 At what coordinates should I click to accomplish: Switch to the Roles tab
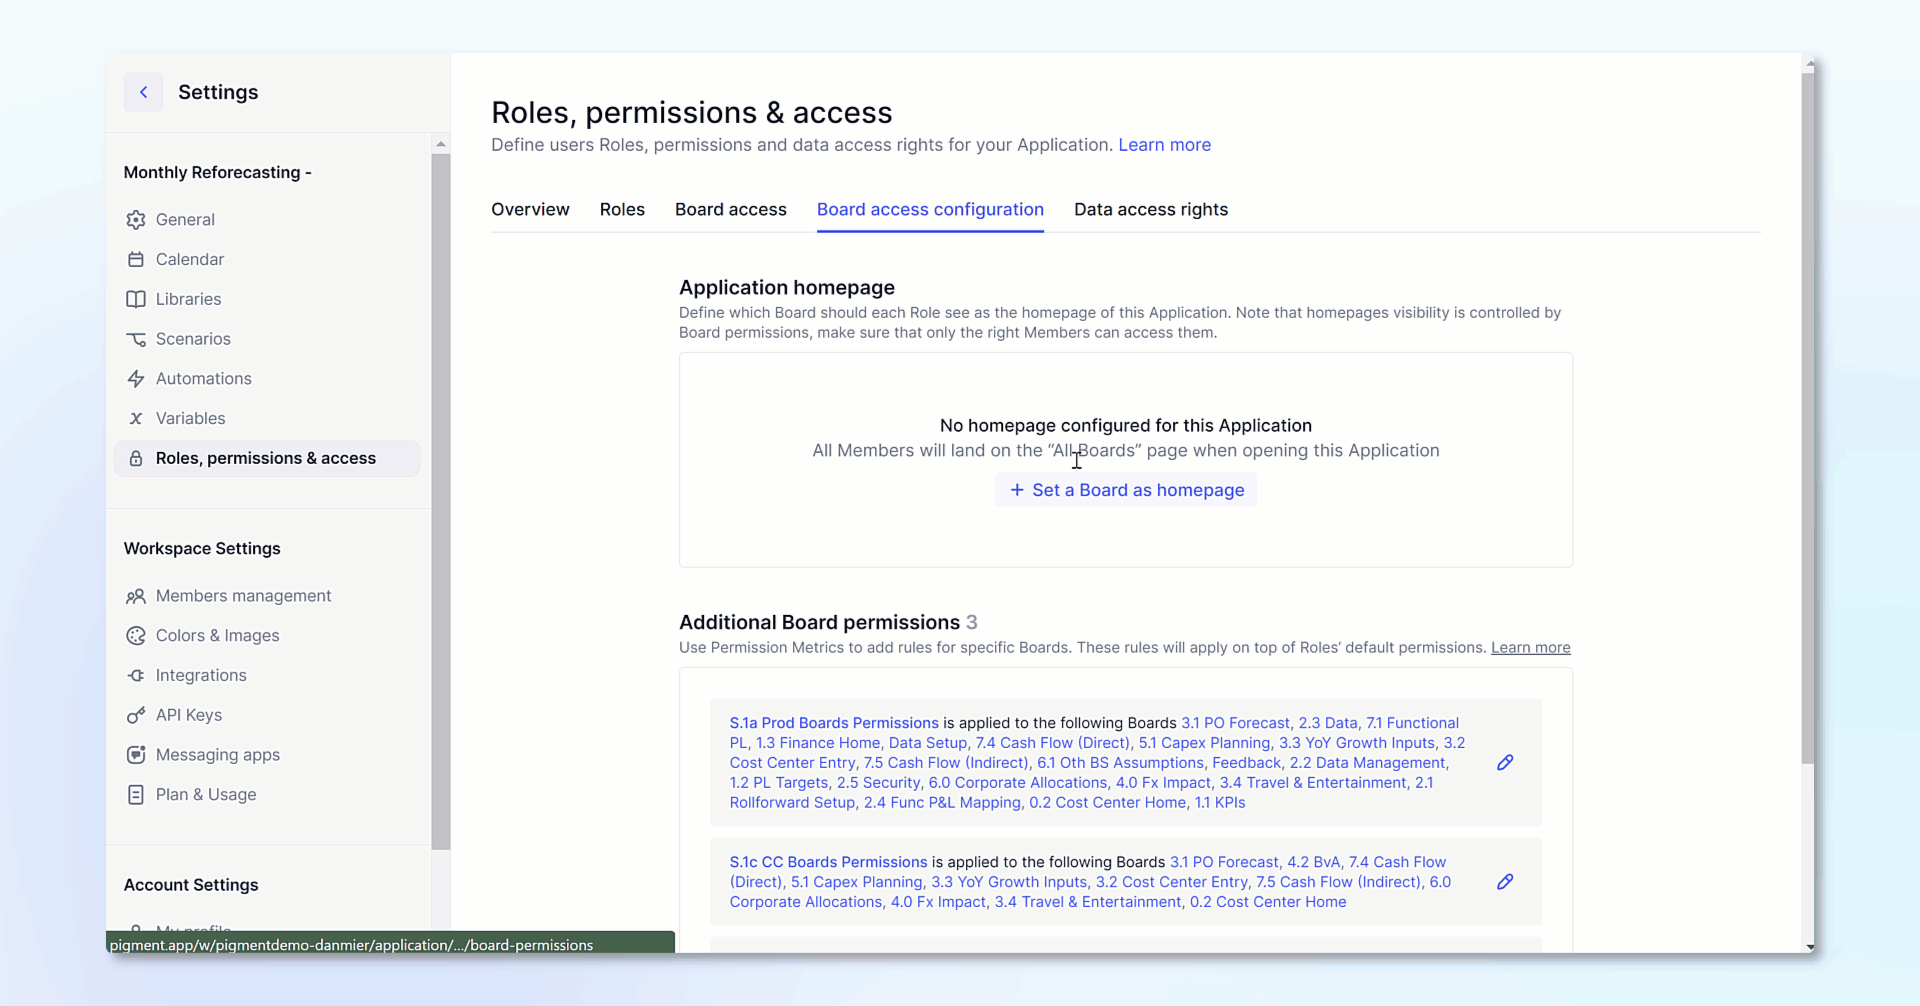click(622, 209)
